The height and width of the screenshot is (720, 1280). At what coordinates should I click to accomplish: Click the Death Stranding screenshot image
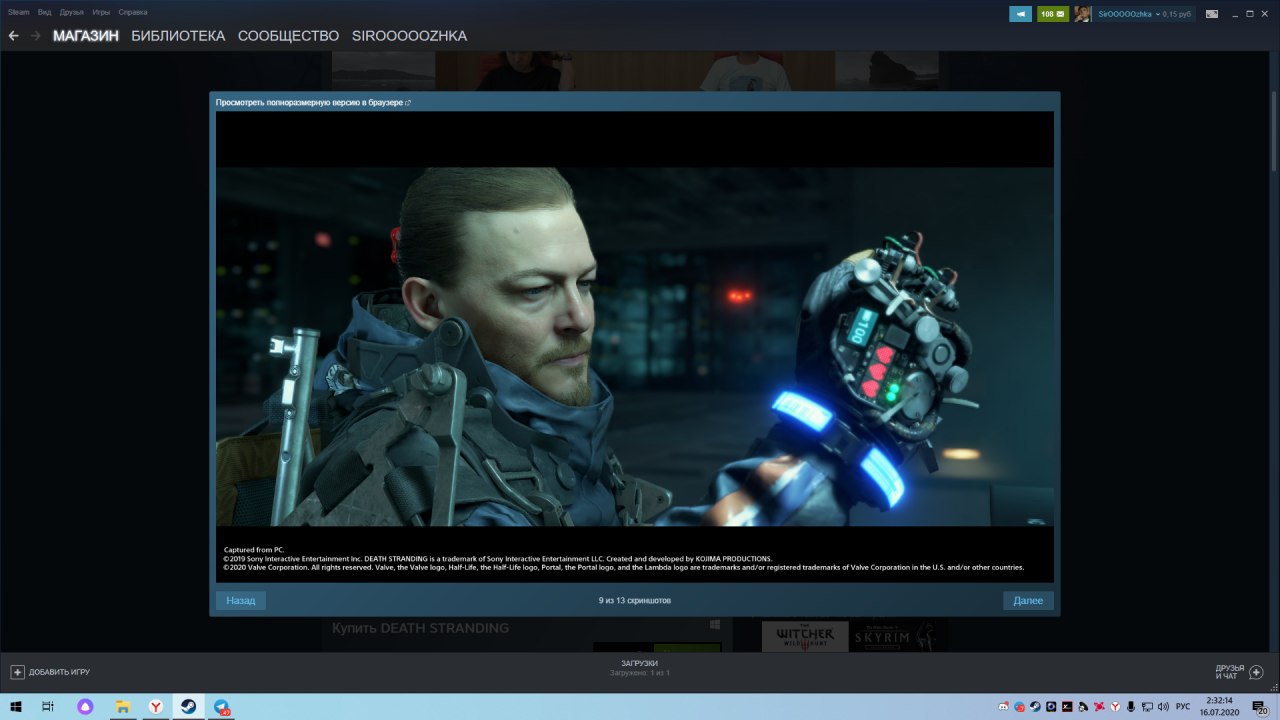click(635, 346)
